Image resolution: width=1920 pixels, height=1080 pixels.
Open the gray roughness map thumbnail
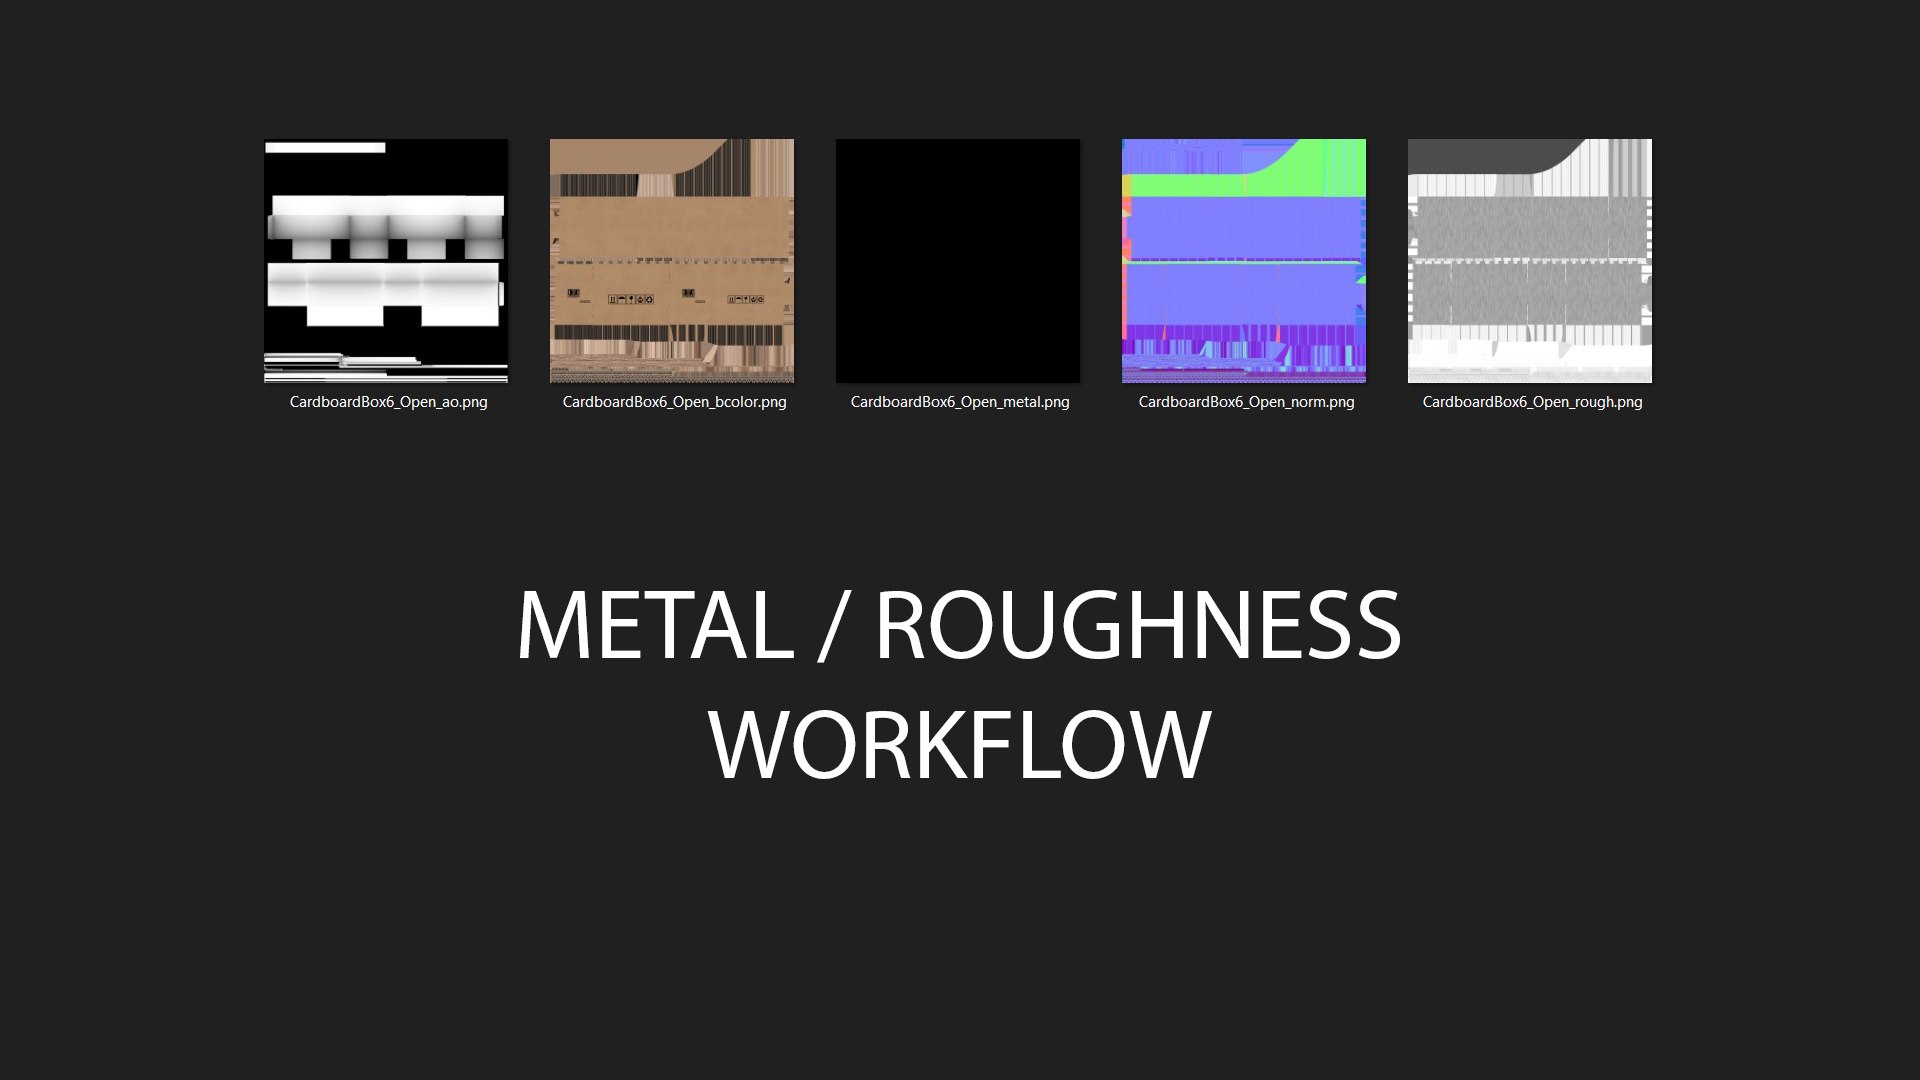pyautogui.click(x=1530, y=260)
